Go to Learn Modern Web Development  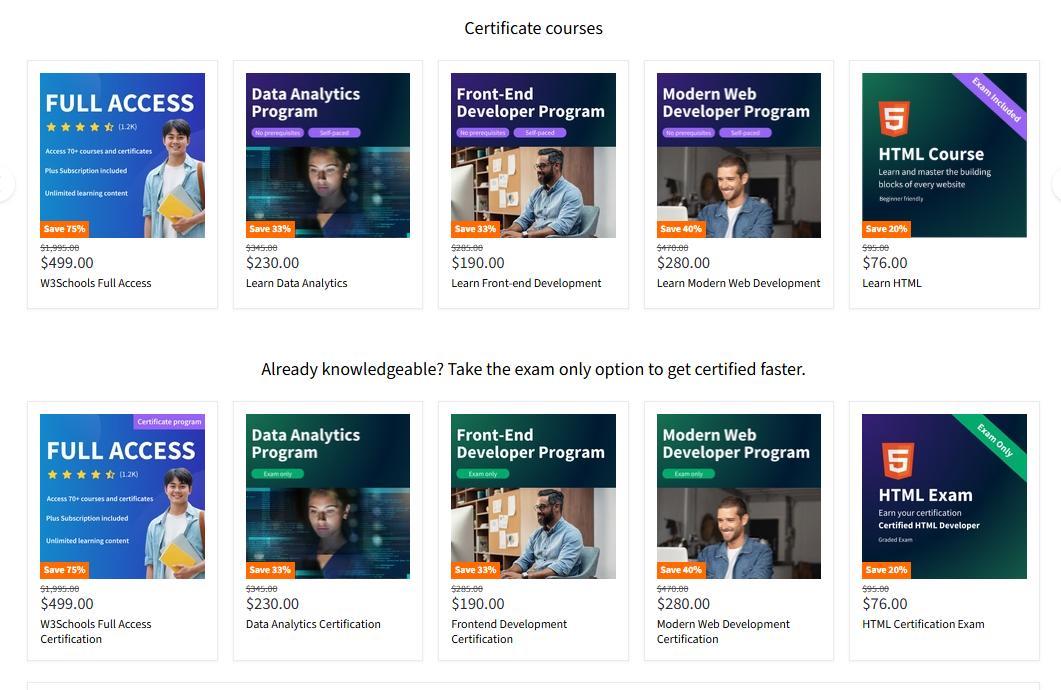point(738,283)
